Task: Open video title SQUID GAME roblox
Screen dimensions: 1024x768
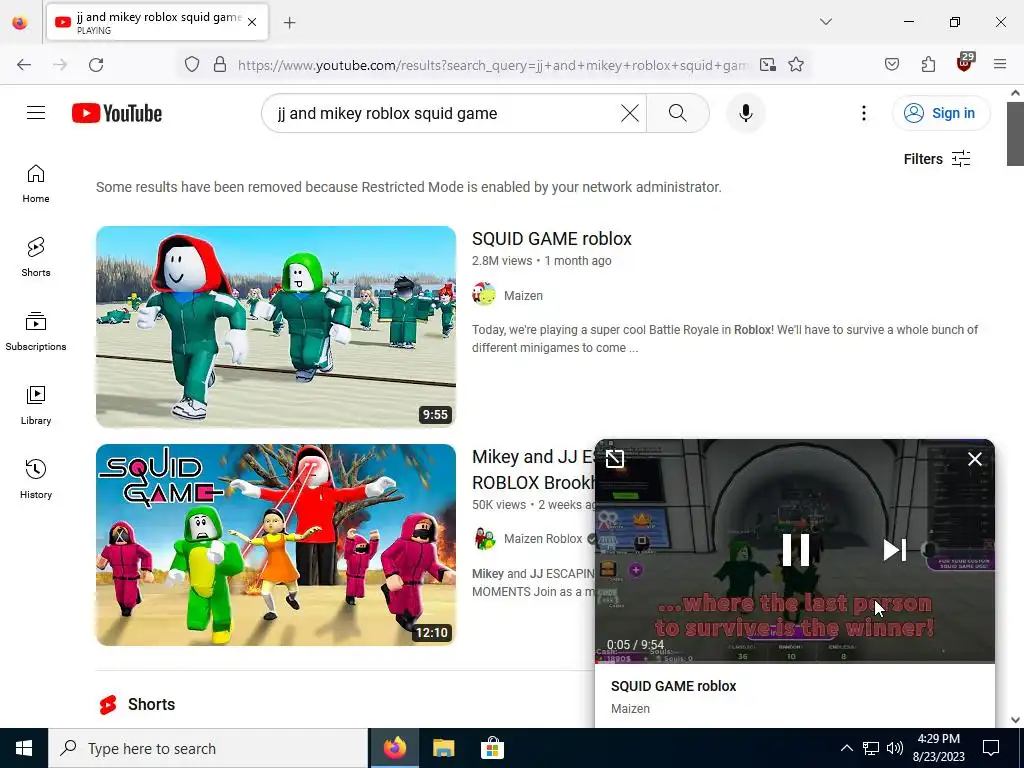Action: click(552, 239)
